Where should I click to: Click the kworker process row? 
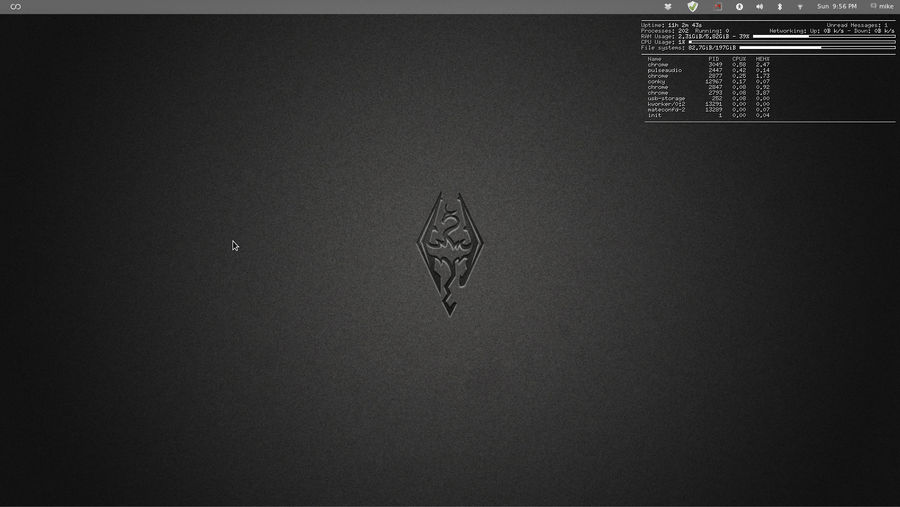(708, 104)
